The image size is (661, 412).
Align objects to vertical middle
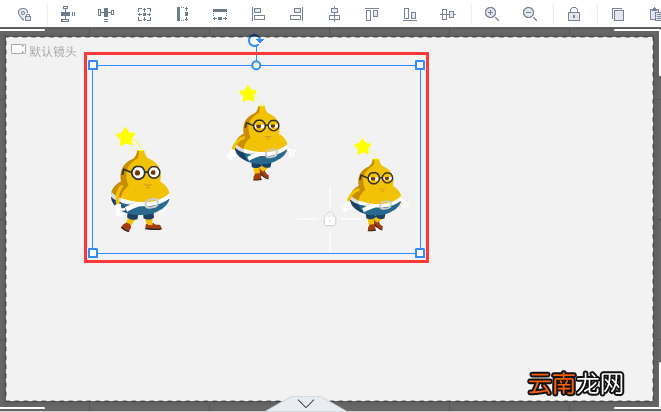pyautogui.click(x=448, y=14)
